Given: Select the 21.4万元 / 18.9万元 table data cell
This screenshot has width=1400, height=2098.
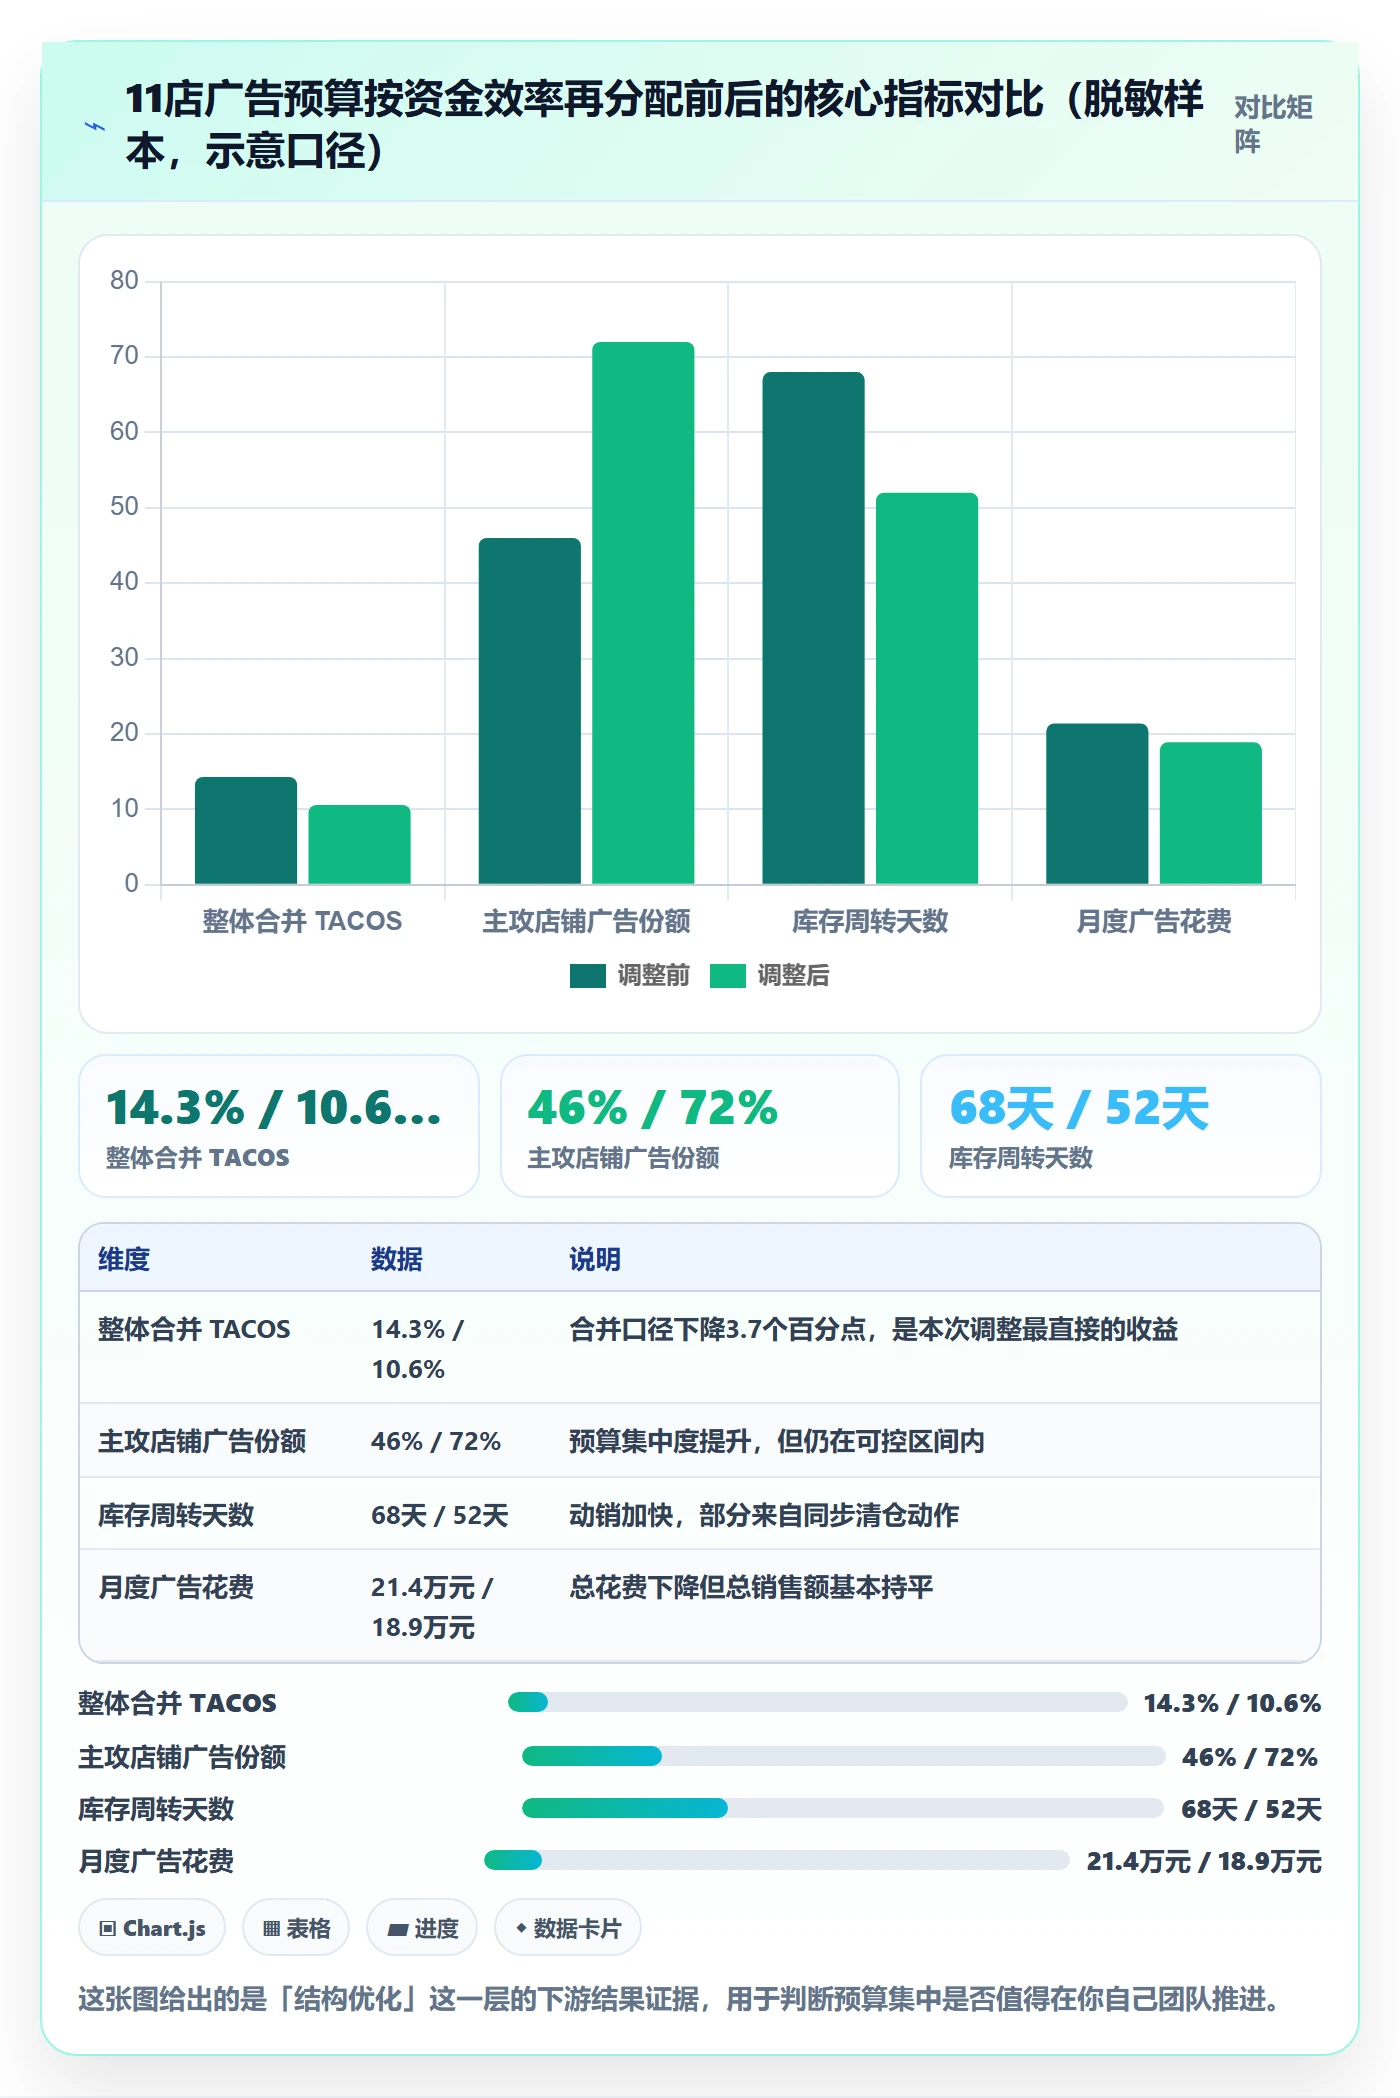Looking at the screenshot, I should pyautogui.click(x=433, y=1607).
